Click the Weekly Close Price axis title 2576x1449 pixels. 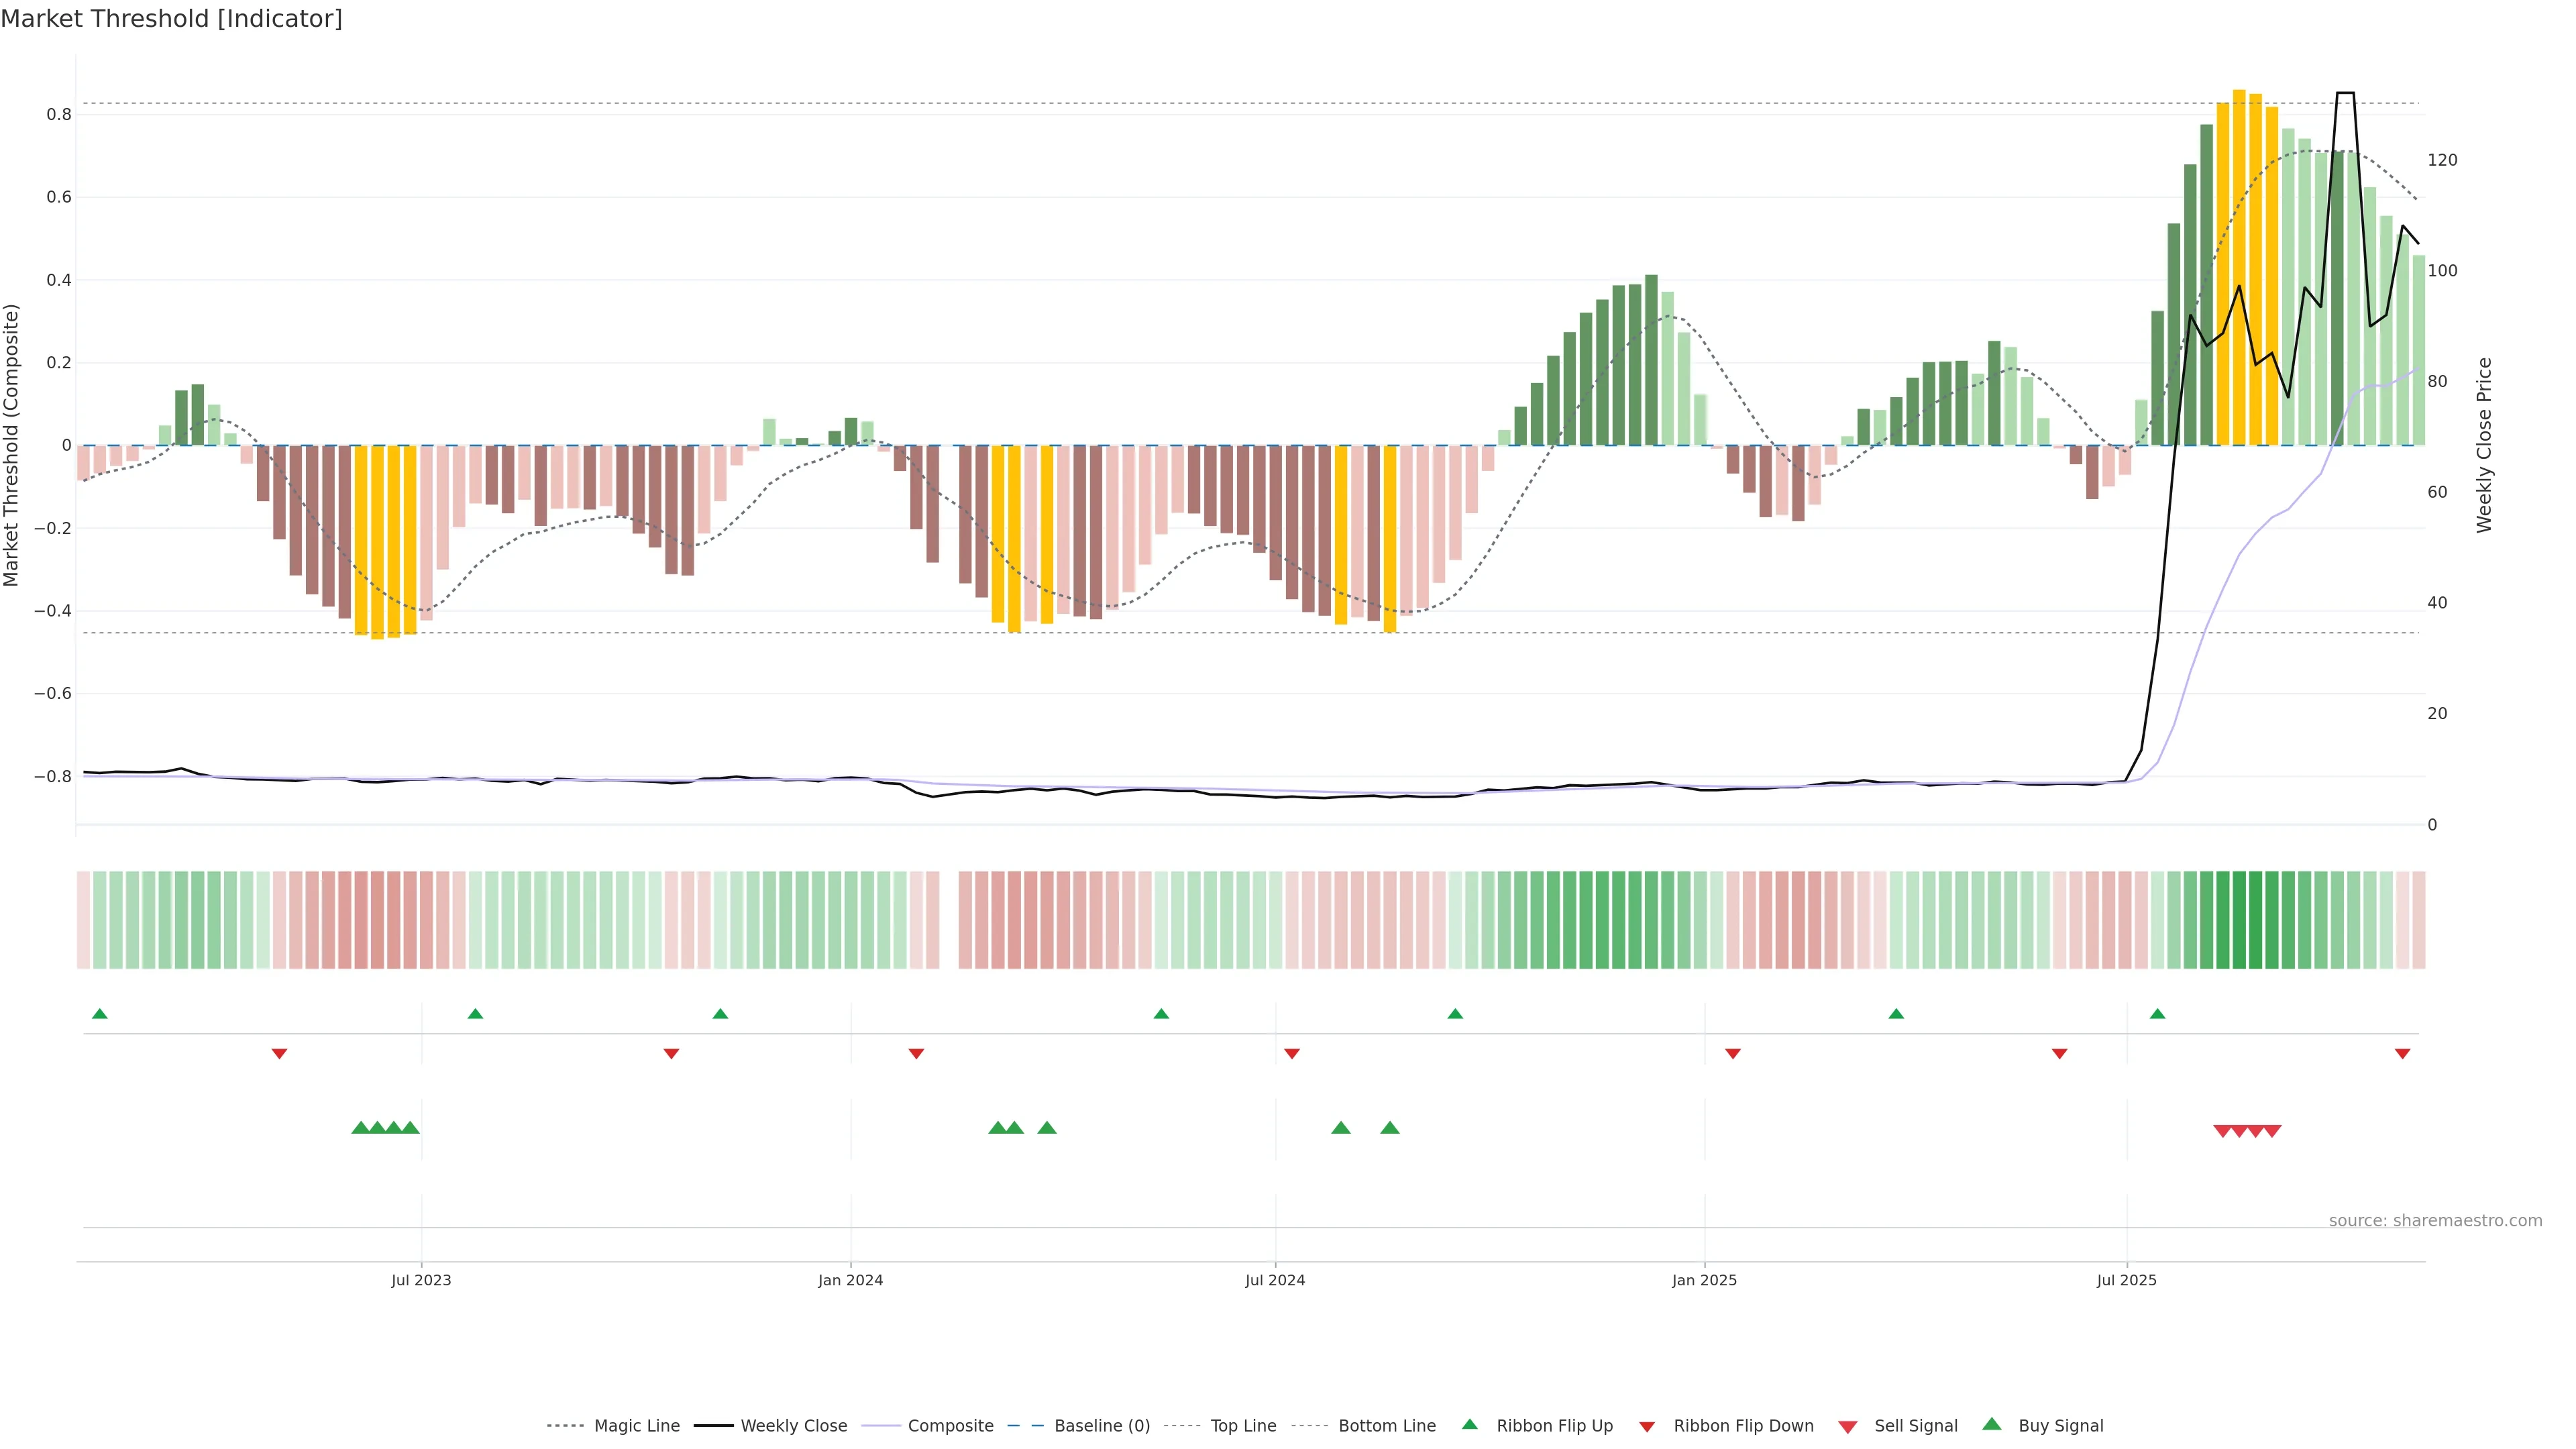coord(2484,445)
